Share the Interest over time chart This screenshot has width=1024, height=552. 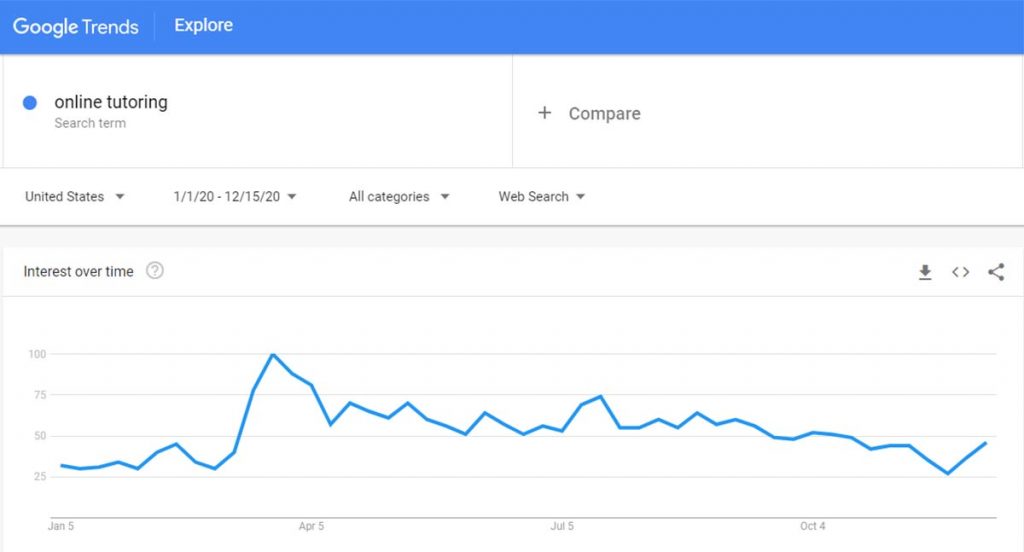click(x=996, y=272)
